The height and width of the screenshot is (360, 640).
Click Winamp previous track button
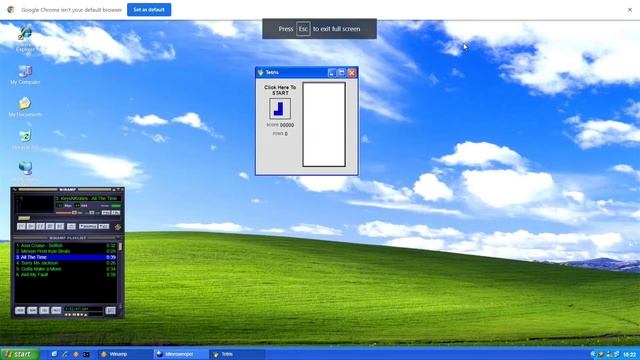click(21, 227)
